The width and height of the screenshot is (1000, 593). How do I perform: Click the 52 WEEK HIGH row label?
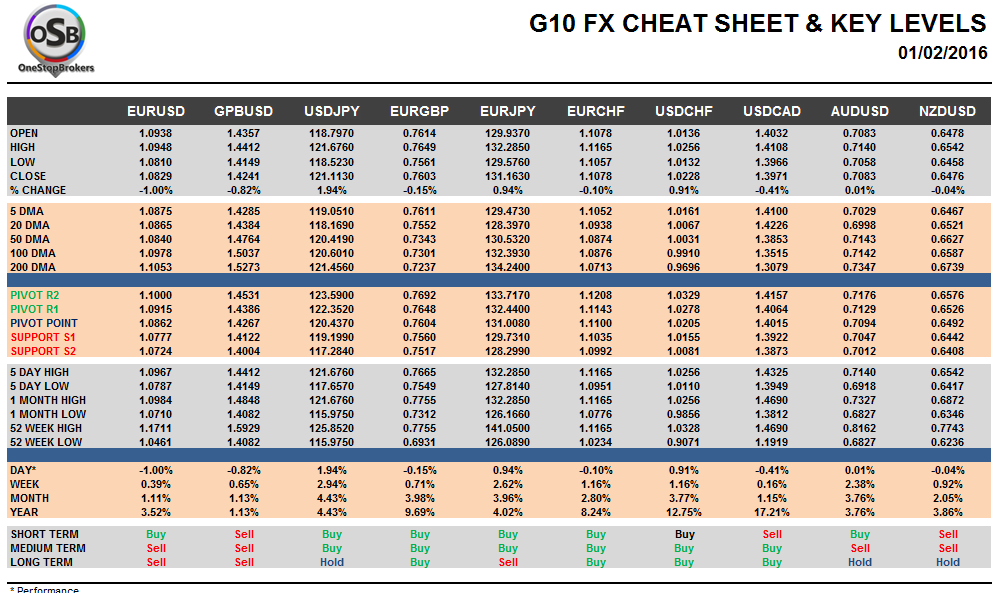click(47, 429)
